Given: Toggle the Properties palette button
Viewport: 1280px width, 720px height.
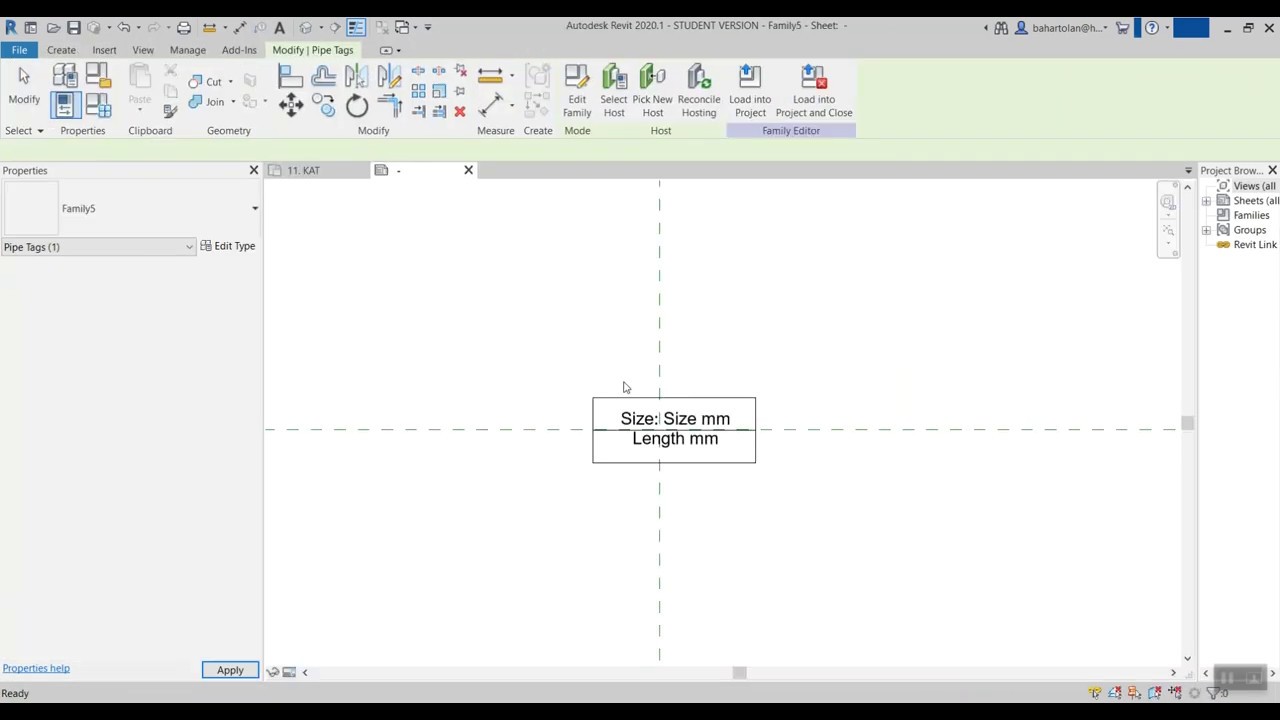Looking at the screenshot, I should pyautogui.click(x=65, y=103).
